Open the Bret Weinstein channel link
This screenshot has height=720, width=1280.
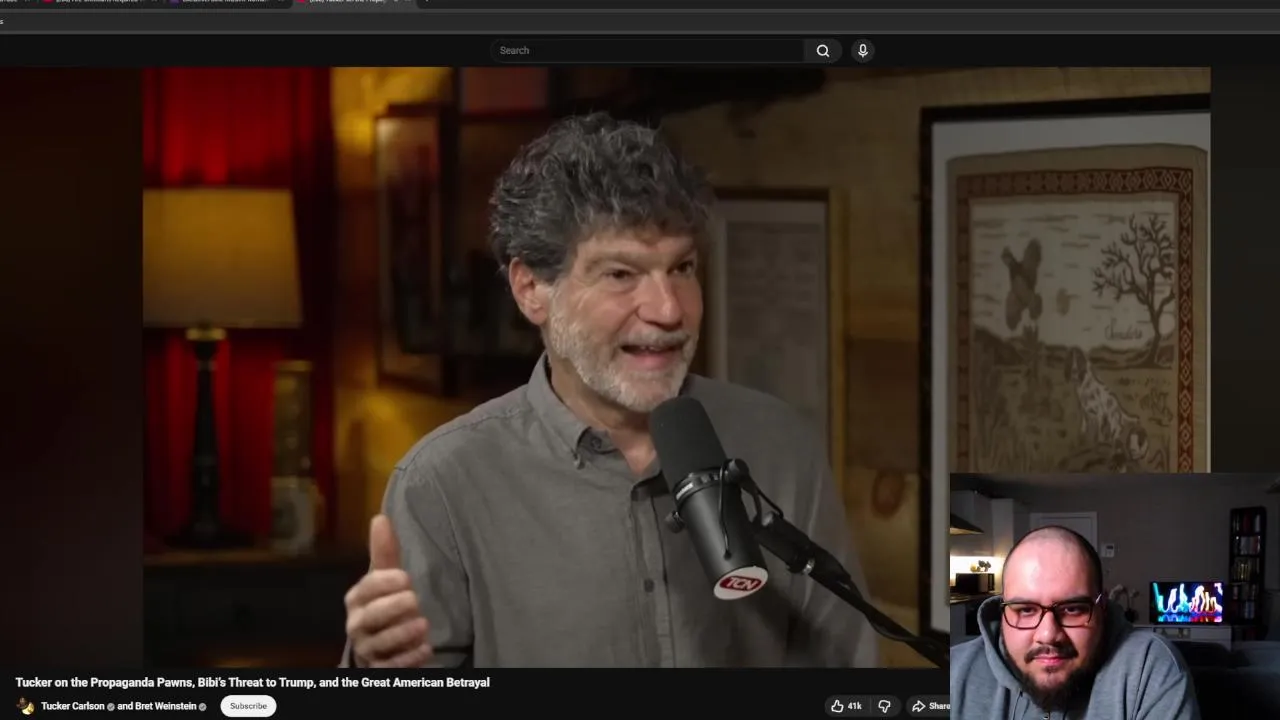point(165,706)
